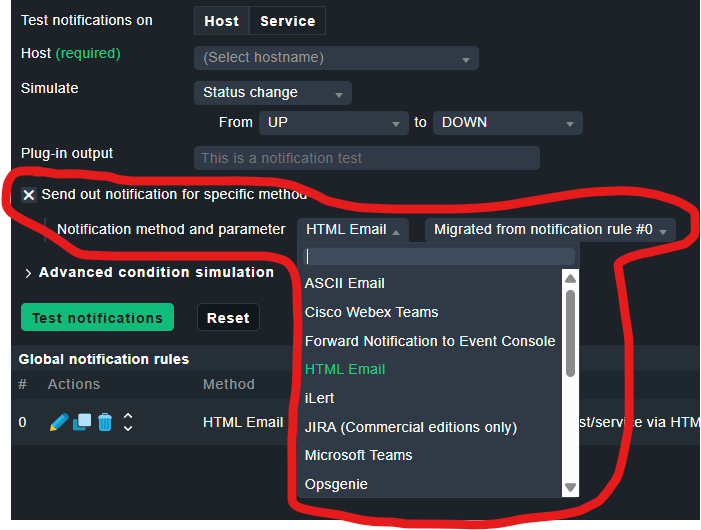Click the scroll-down arrow in the method list
The height and width of the screenshot is (530, 701).
click(x=570, y=487)
